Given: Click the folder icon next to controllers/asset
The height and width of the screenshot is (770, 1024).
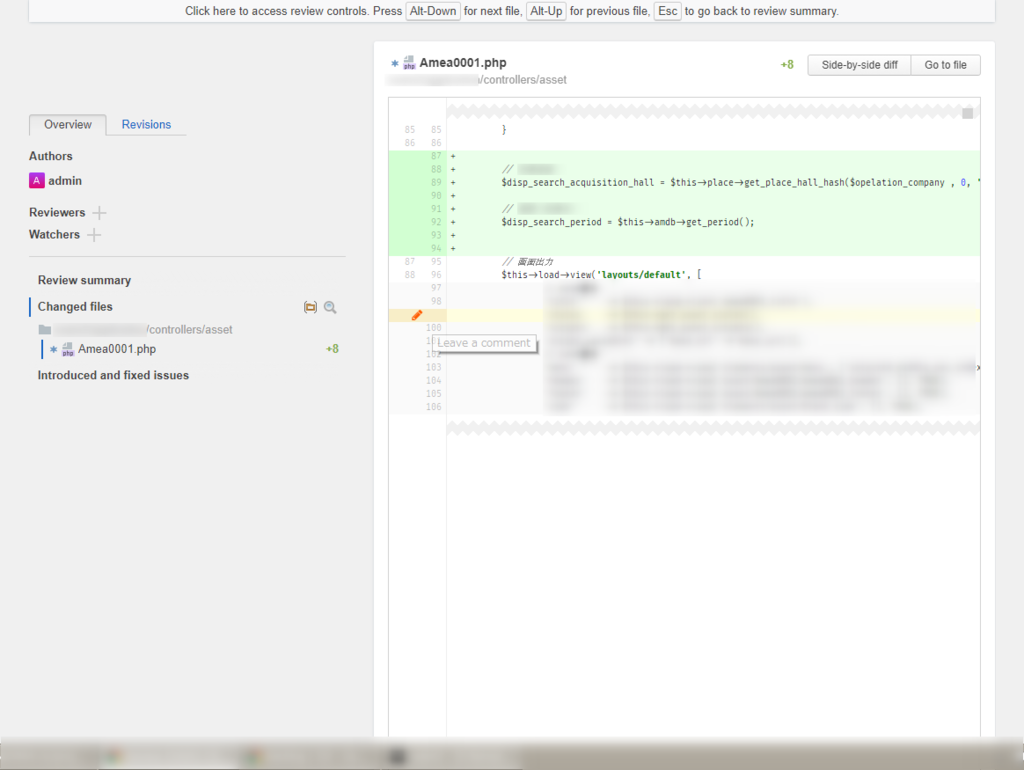Looking at the screenshot, I should (44, 330).
